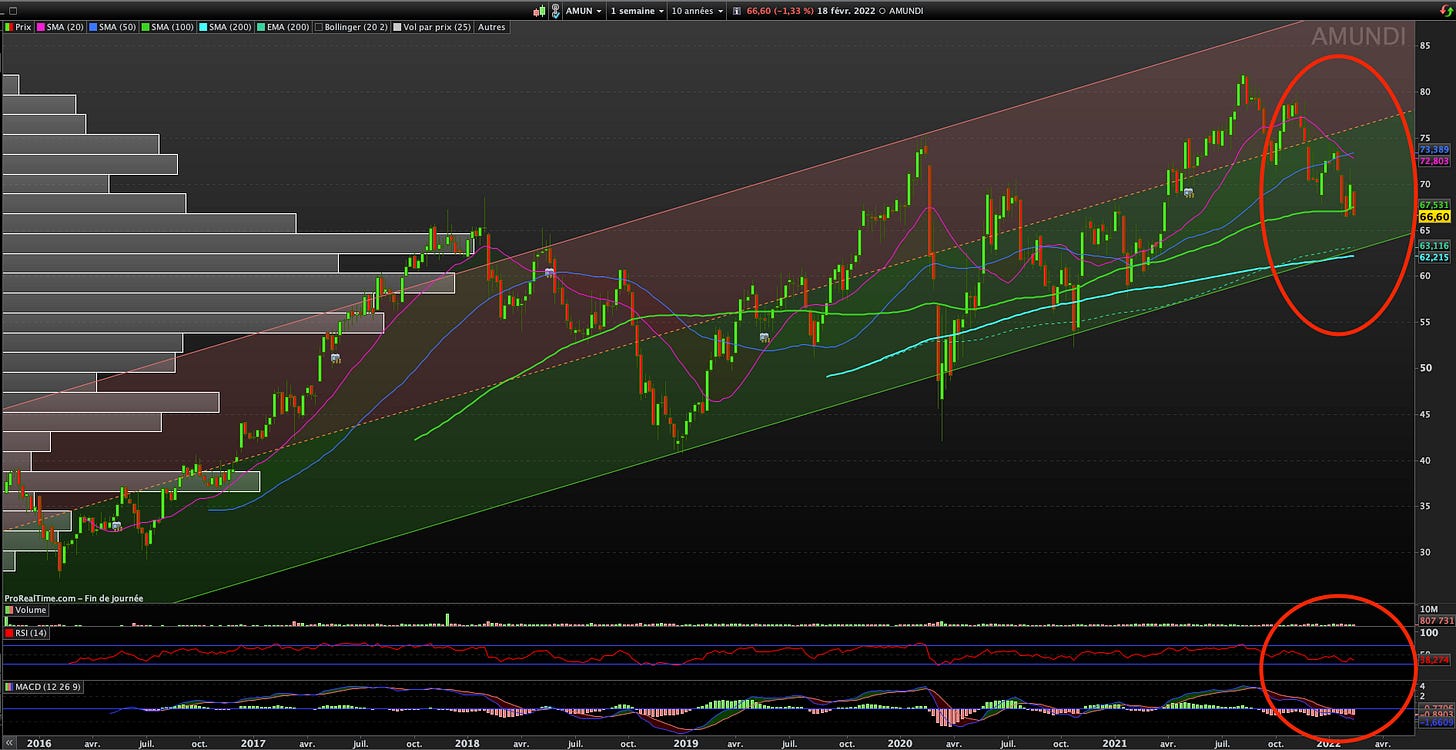Click the ProRealTime.com Fin de journée label
1456x750 pixels.
tap(74, 598)
